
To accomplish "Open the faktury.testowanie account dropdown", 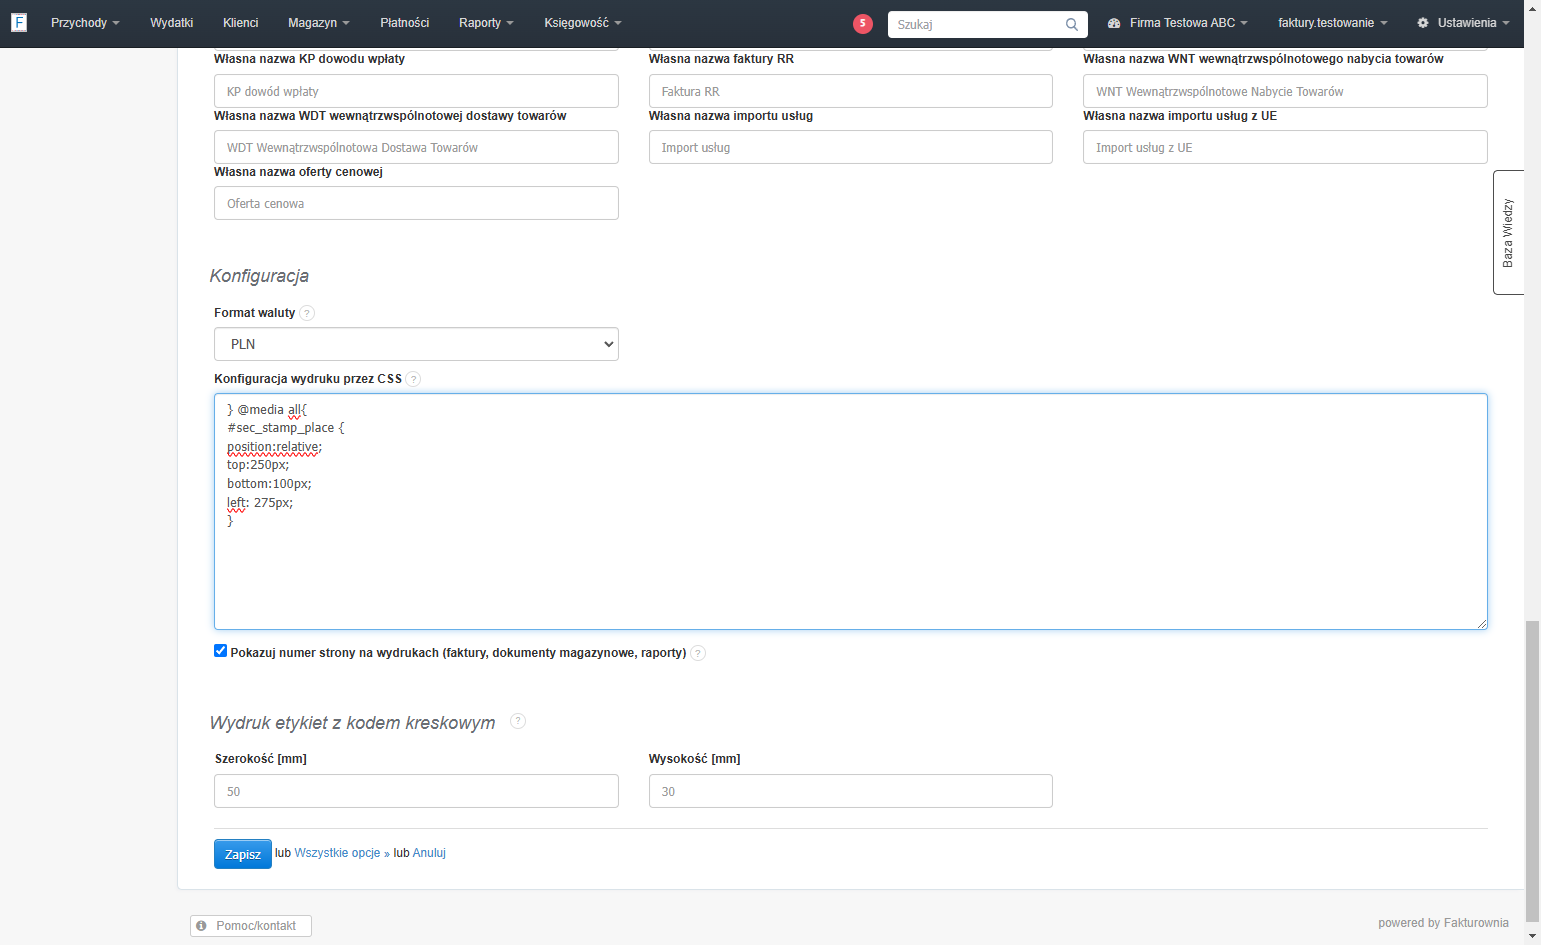I will coord(1332,23).
